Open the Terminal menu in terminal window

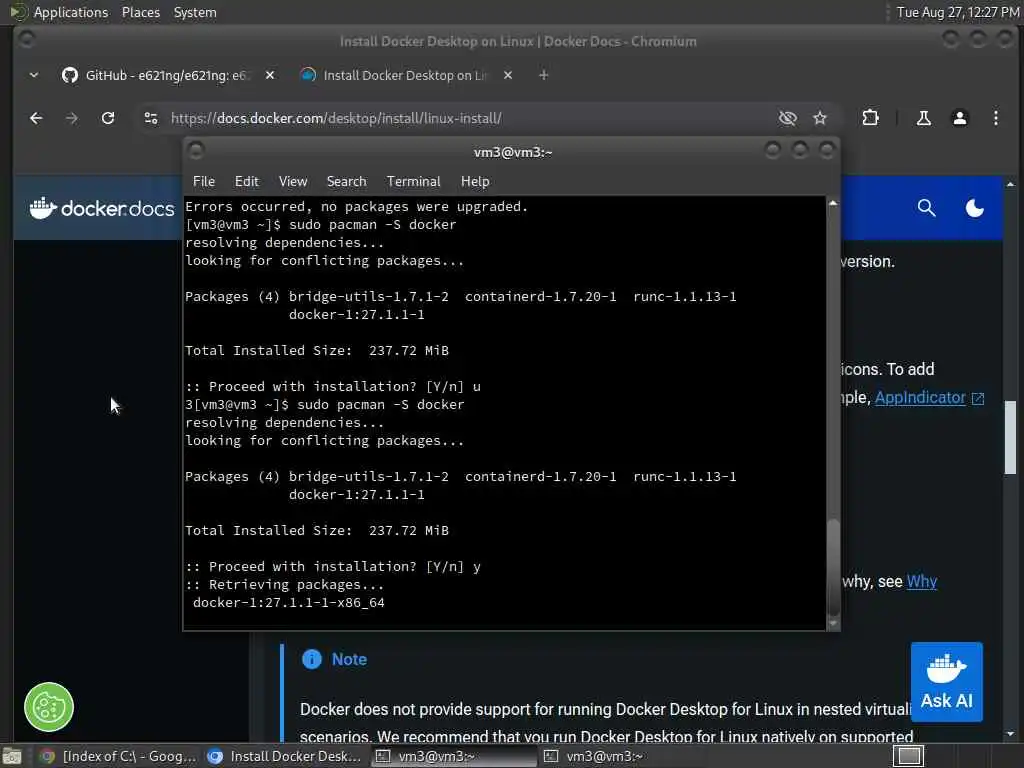point(413,182)
